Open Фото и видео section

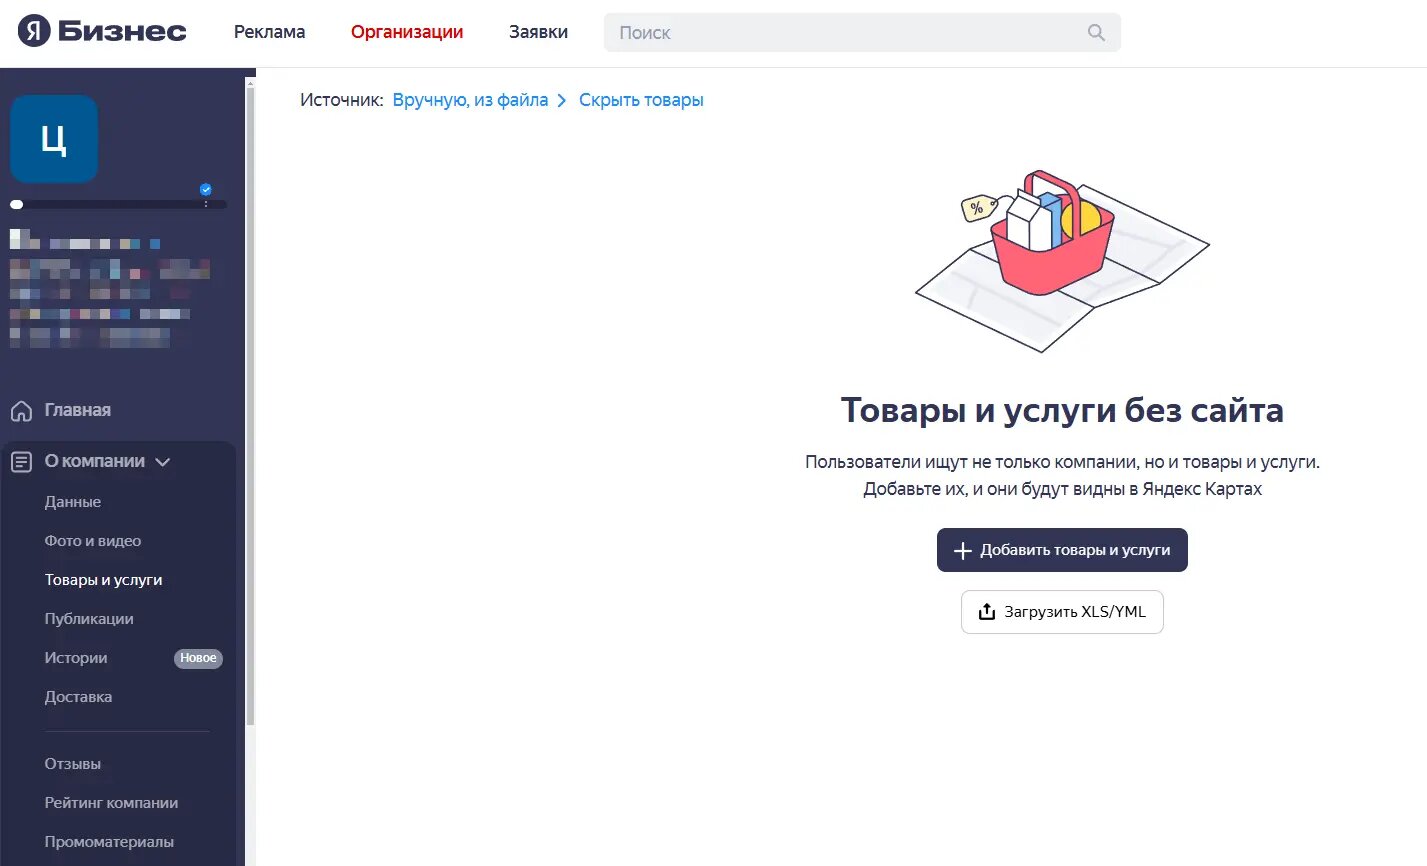93,541
